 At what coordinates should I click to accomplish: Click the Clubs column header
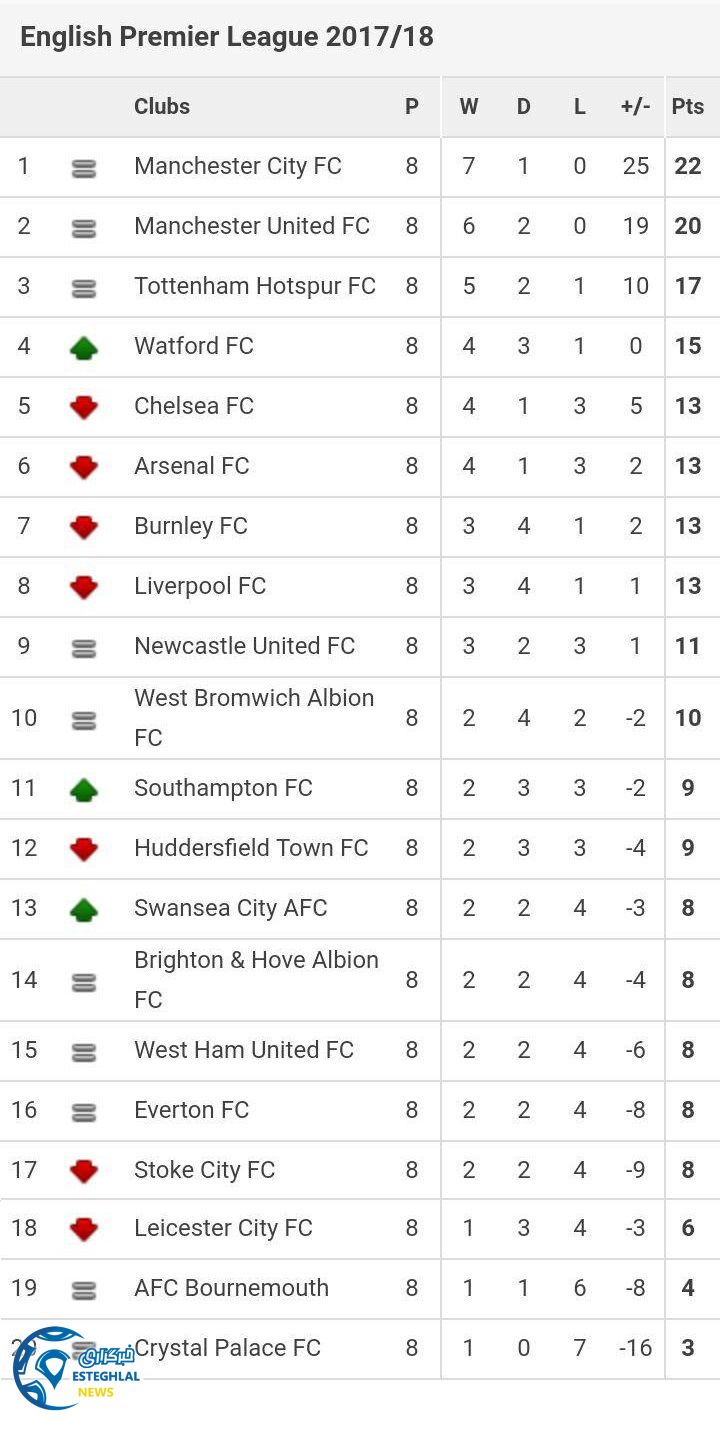pos(162,106)
